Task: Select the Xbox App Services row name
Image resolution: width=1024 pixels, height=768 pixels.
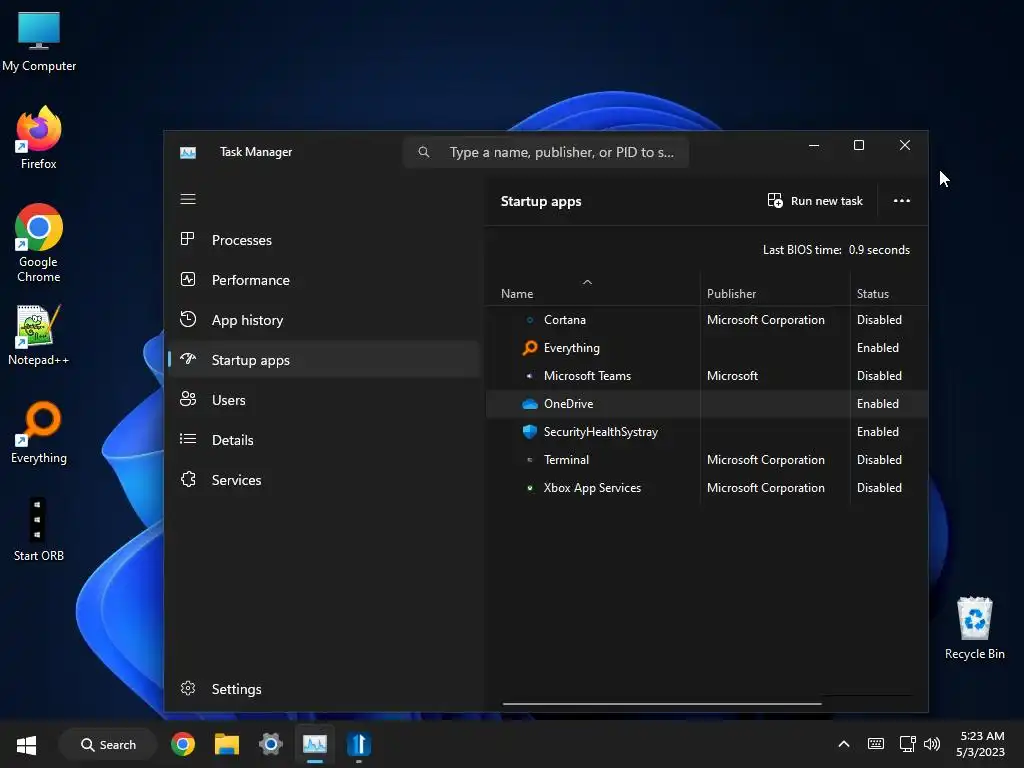Action: pos(592,488)
